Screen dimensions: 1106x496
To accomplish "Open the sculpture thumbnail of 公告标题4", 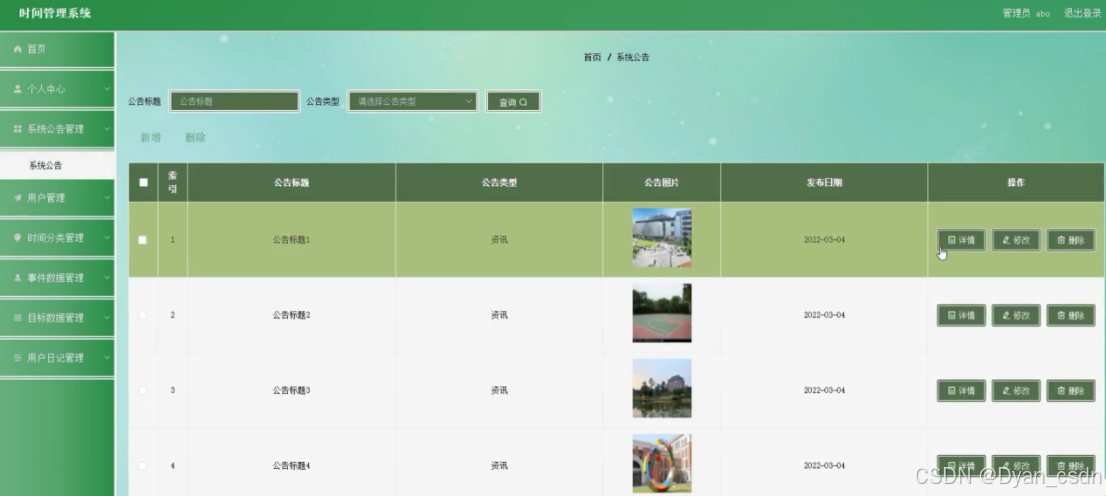I will 662,464.
